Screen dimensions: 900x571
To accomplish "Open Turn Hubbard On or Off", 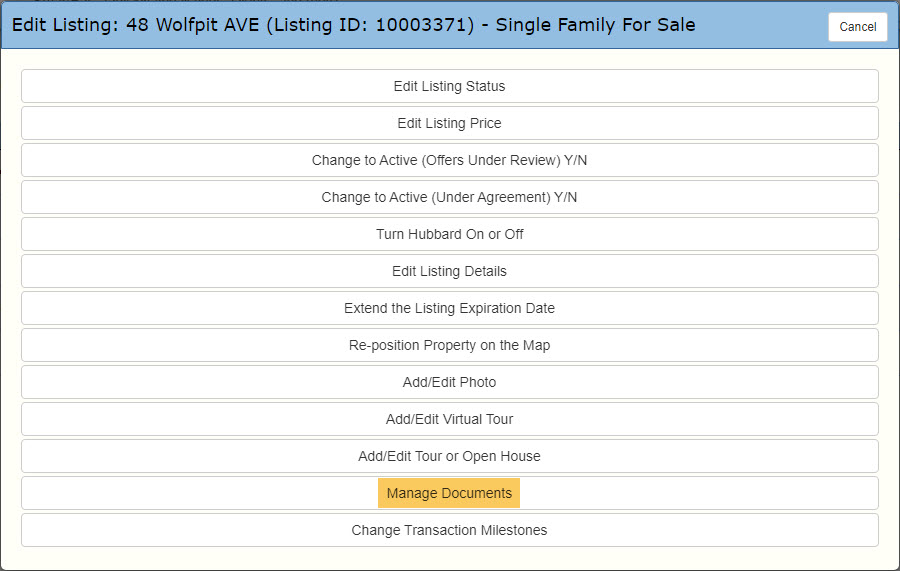I will tap(449, 234).
